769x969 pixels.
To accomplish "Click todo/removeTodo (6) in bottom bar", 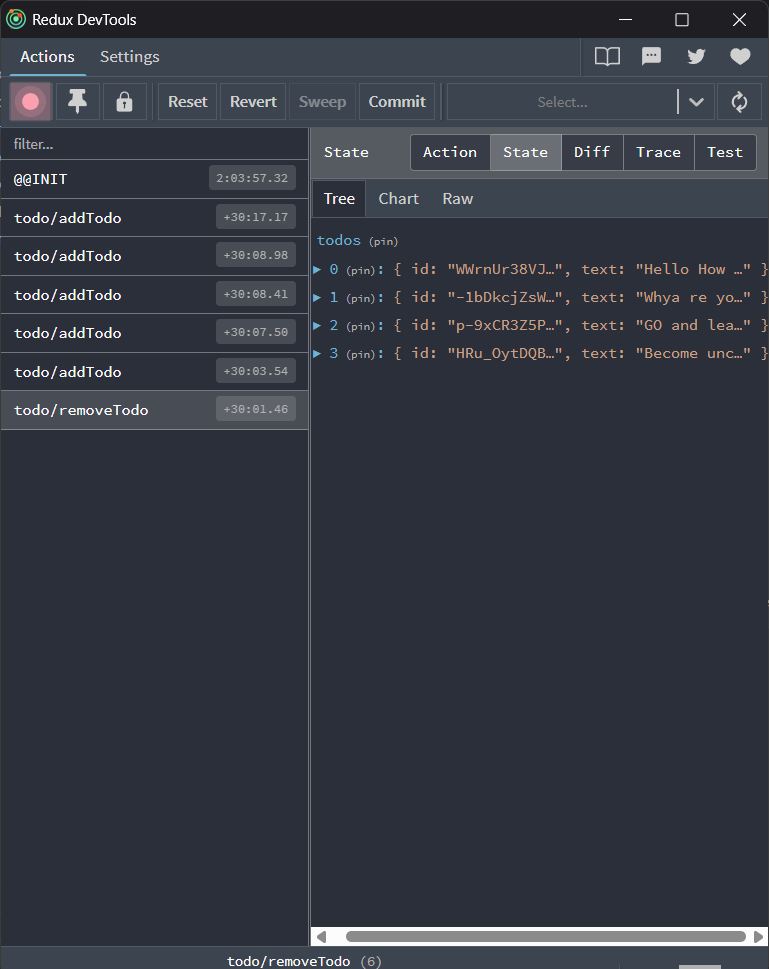I will click(x=304, y=962).
